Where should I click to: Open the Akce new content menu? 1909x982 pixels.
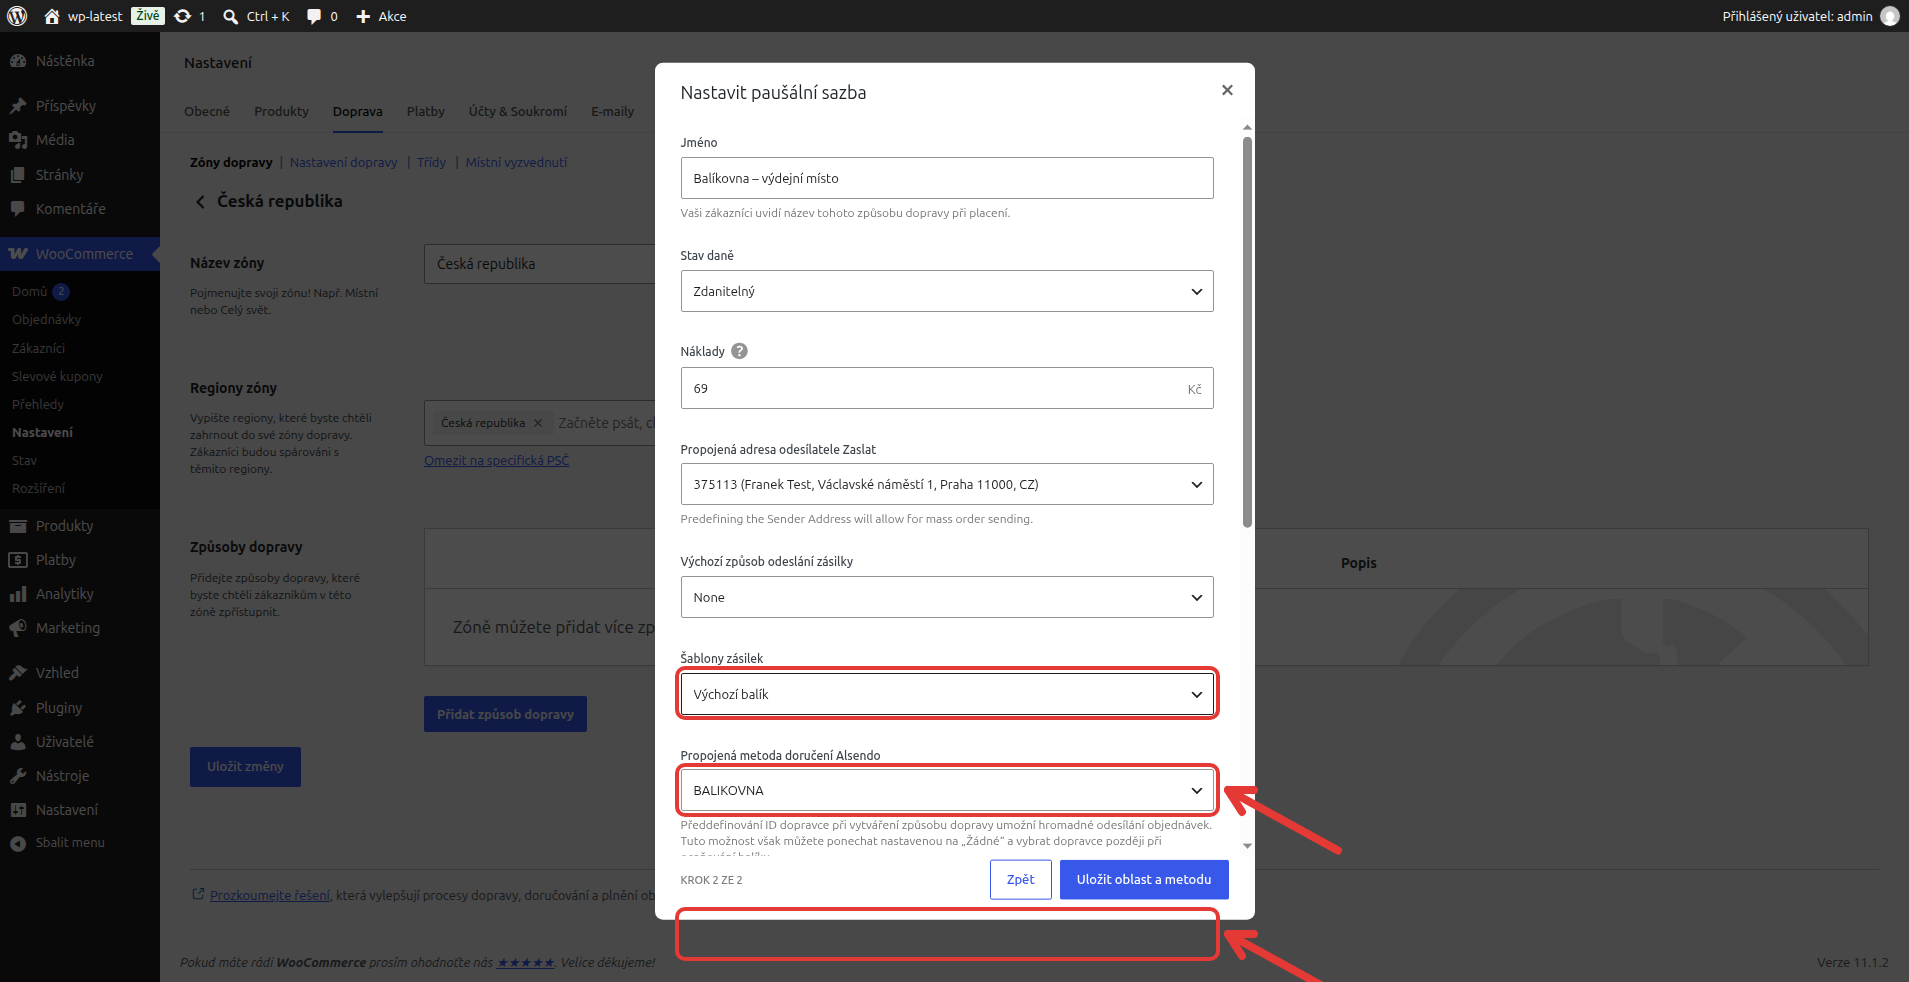(381, 16)
